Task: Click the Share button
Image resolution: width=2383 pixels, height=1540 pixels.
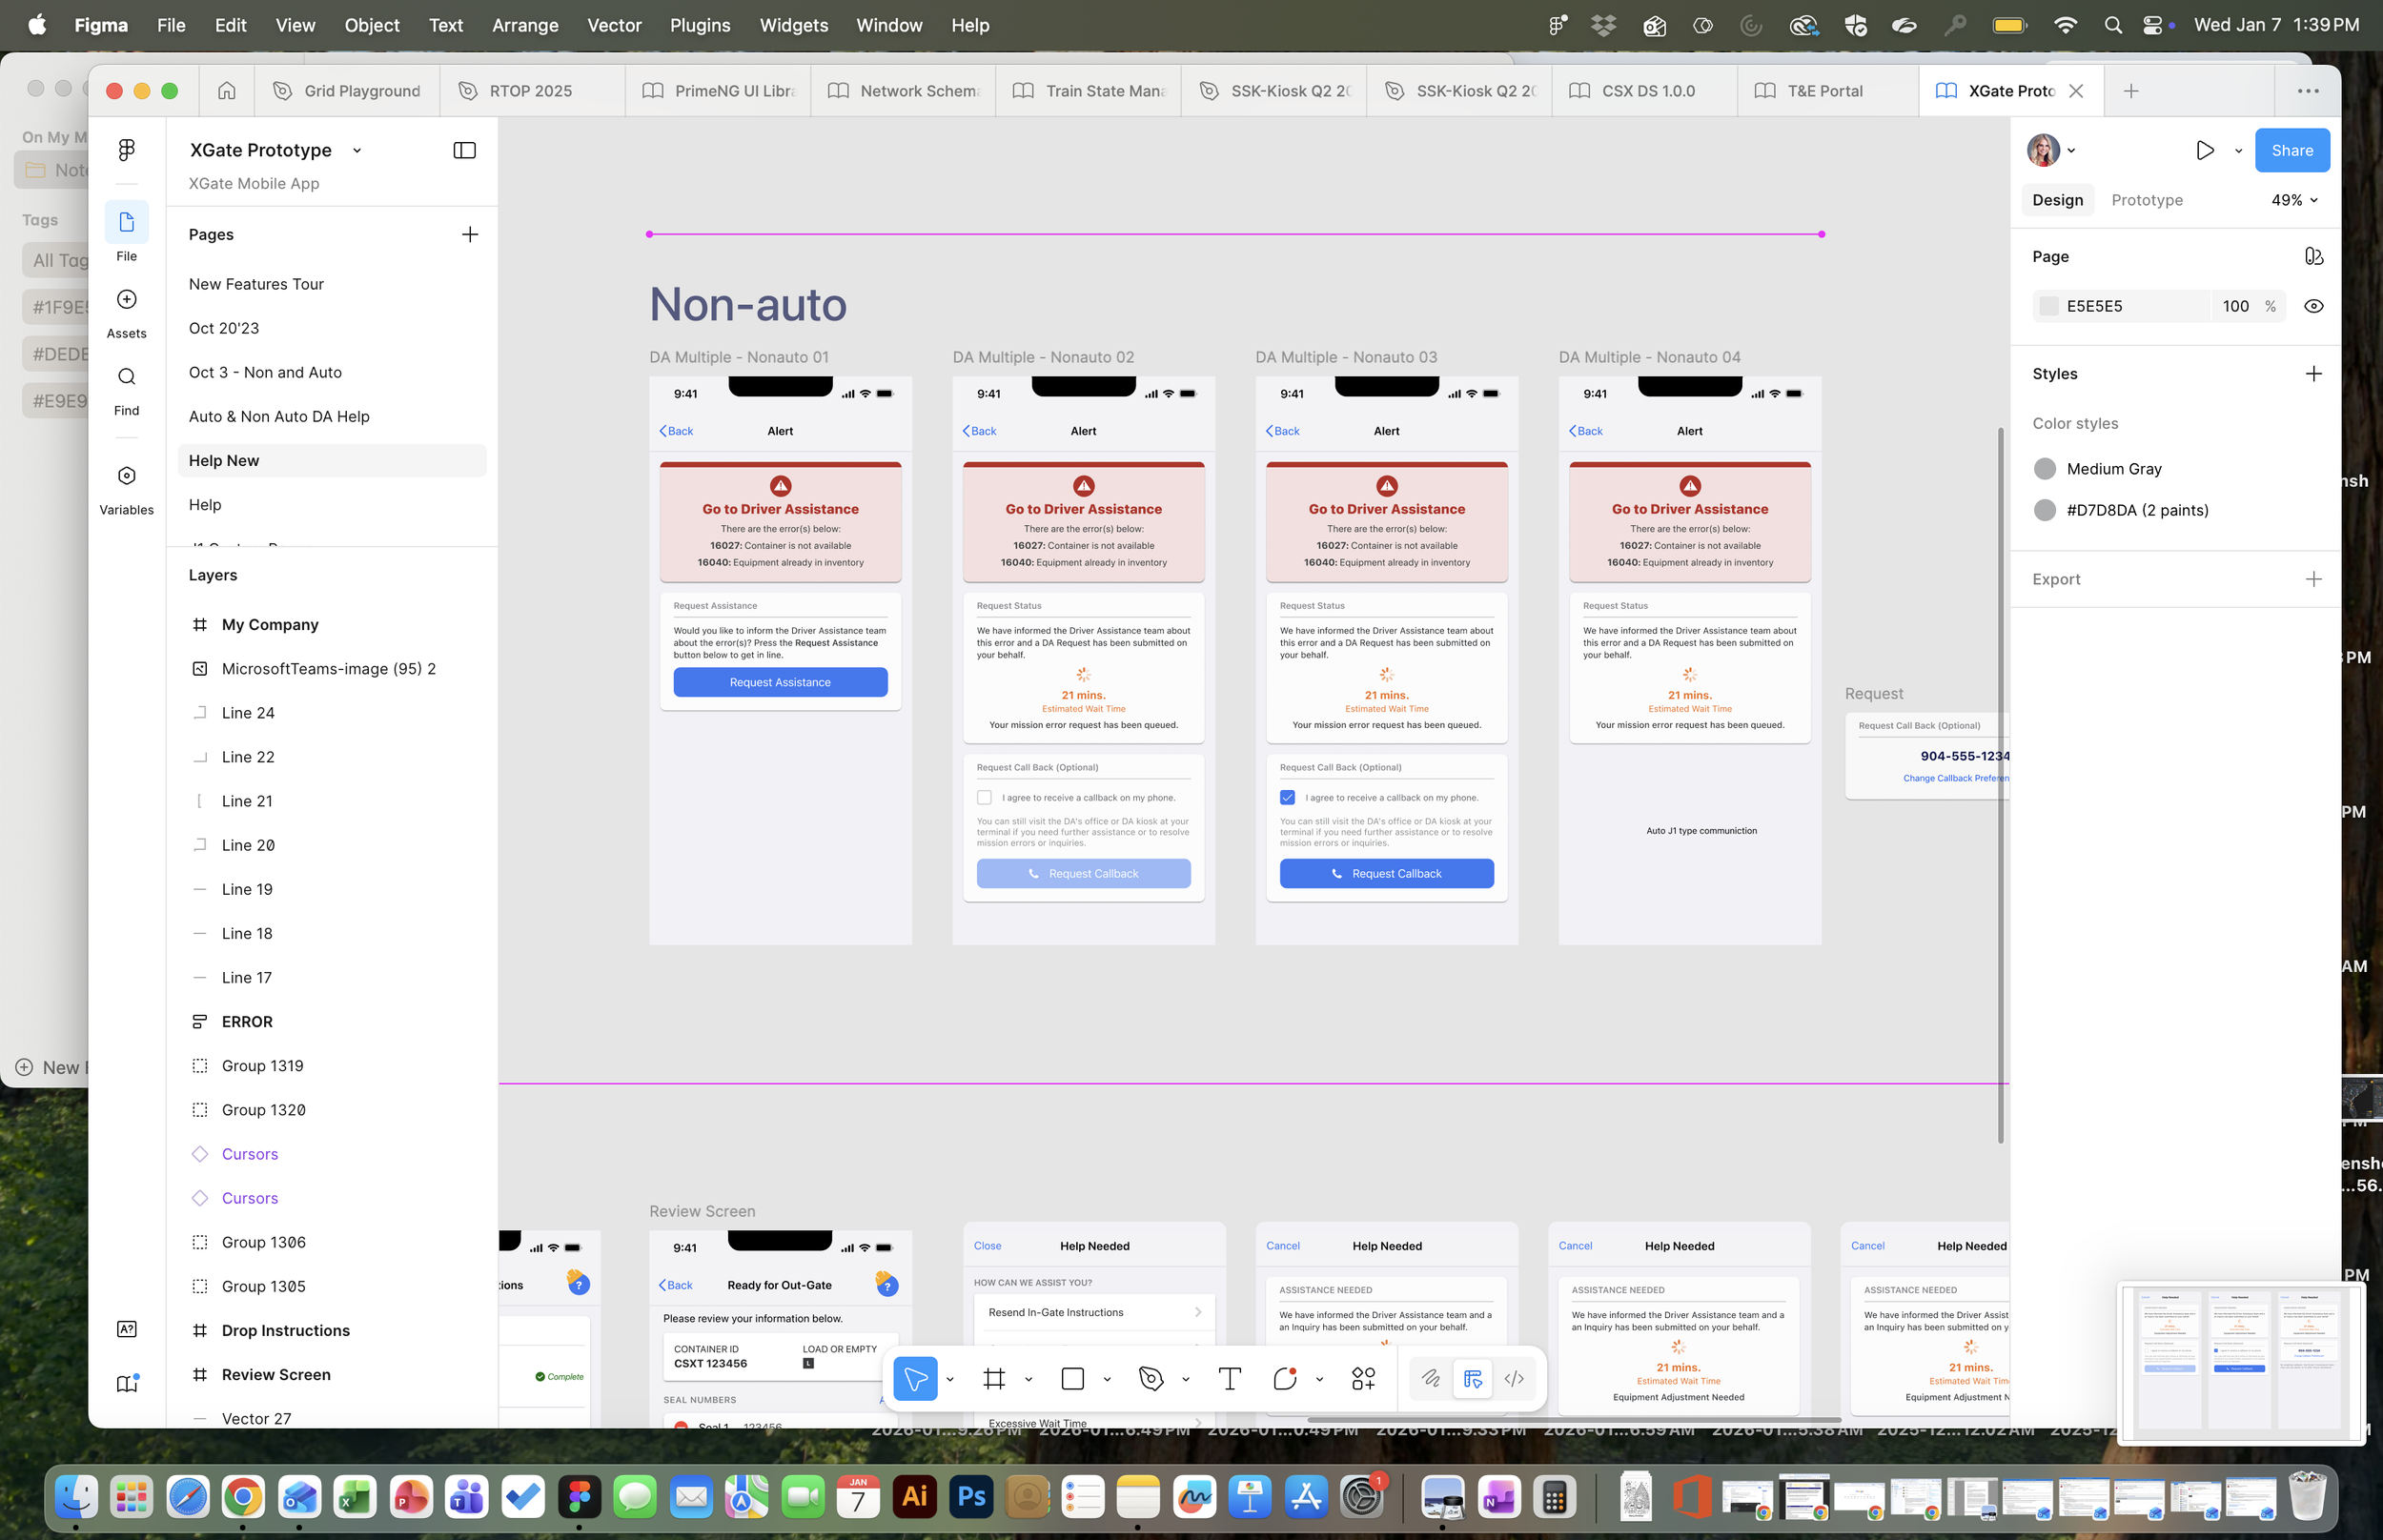Action: pos(2291,150)
